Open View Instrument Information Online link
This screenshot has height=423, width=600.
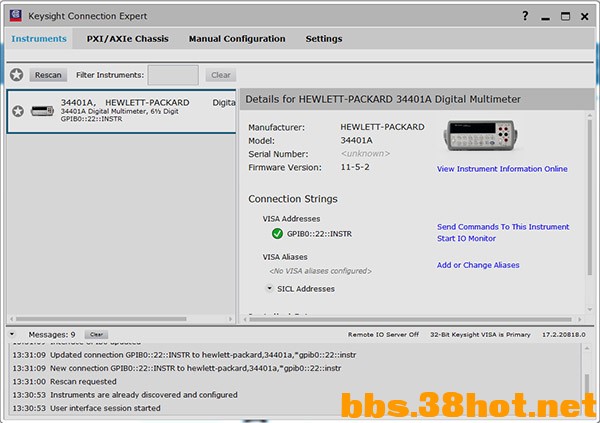coord(502,169)
